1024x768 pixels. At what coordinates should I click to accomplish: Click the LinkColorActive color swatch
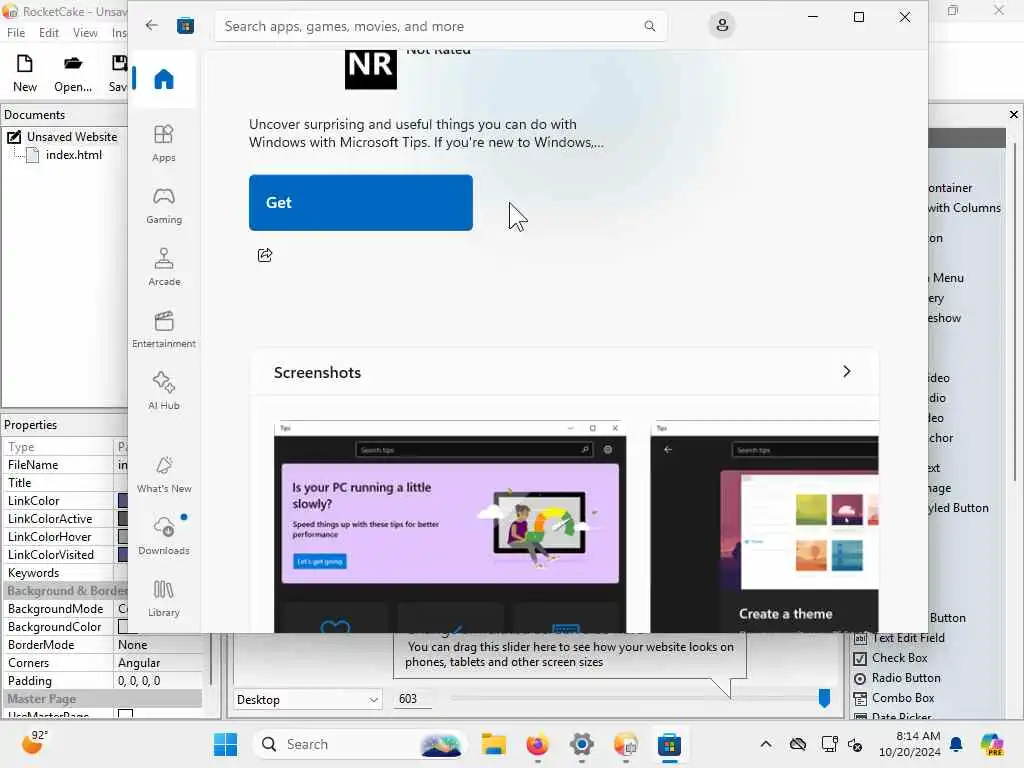click(x=123, y=519)
